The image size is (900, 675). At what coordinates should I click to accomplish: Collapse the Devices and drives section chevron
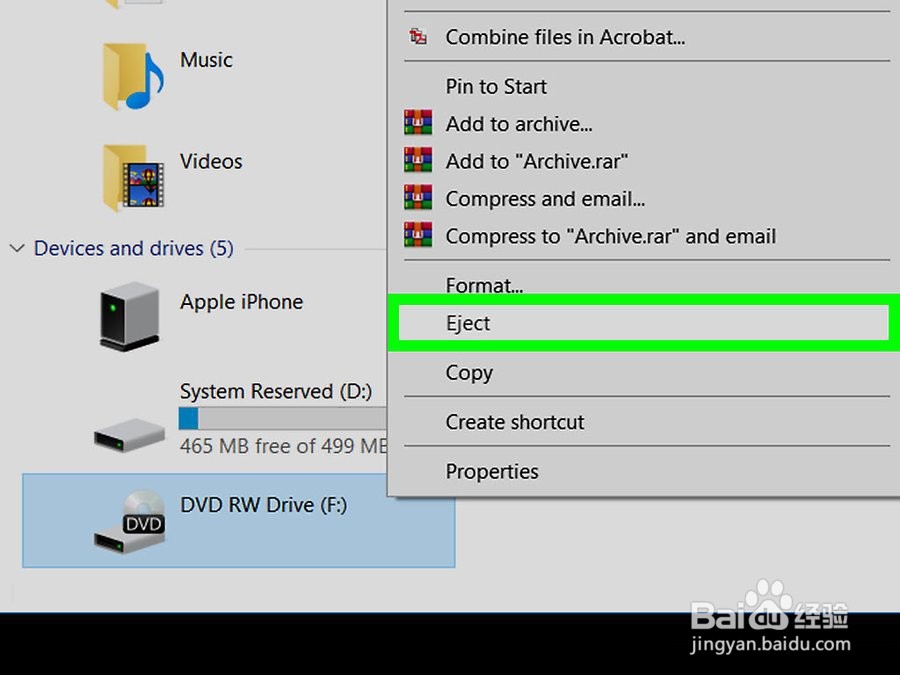[x=17, y=248]
